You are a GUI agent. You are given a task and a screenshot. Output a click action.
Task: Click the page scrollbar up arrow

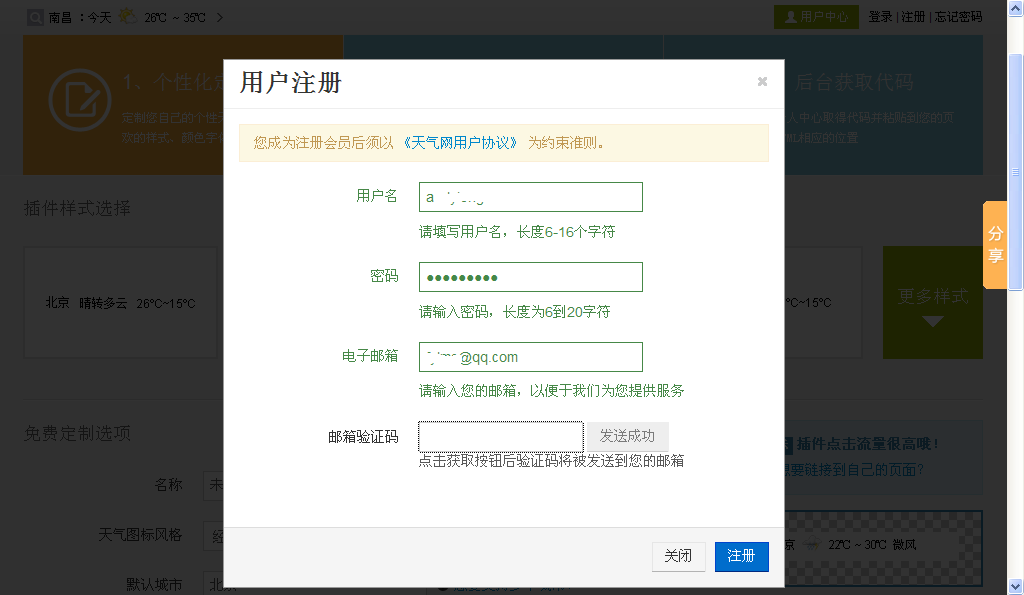1016,8
